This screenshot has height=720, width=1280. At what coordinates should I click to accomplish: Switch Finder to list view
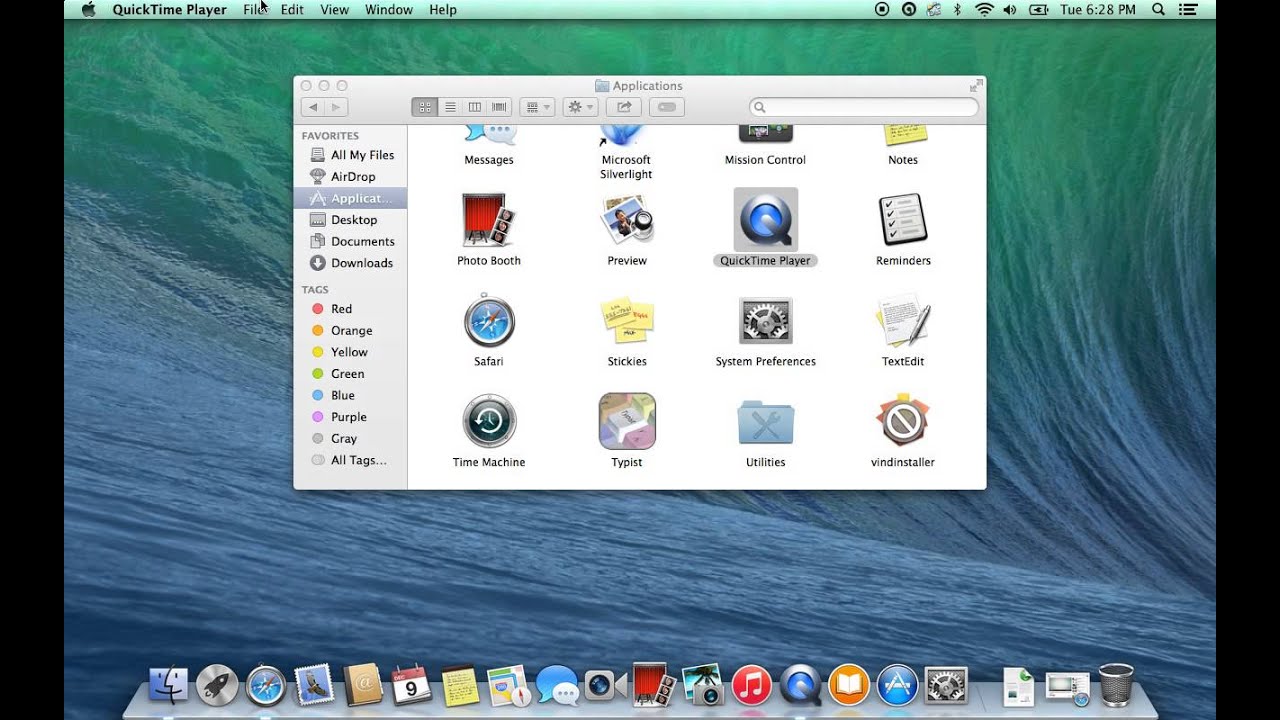[x=450, y=107]
